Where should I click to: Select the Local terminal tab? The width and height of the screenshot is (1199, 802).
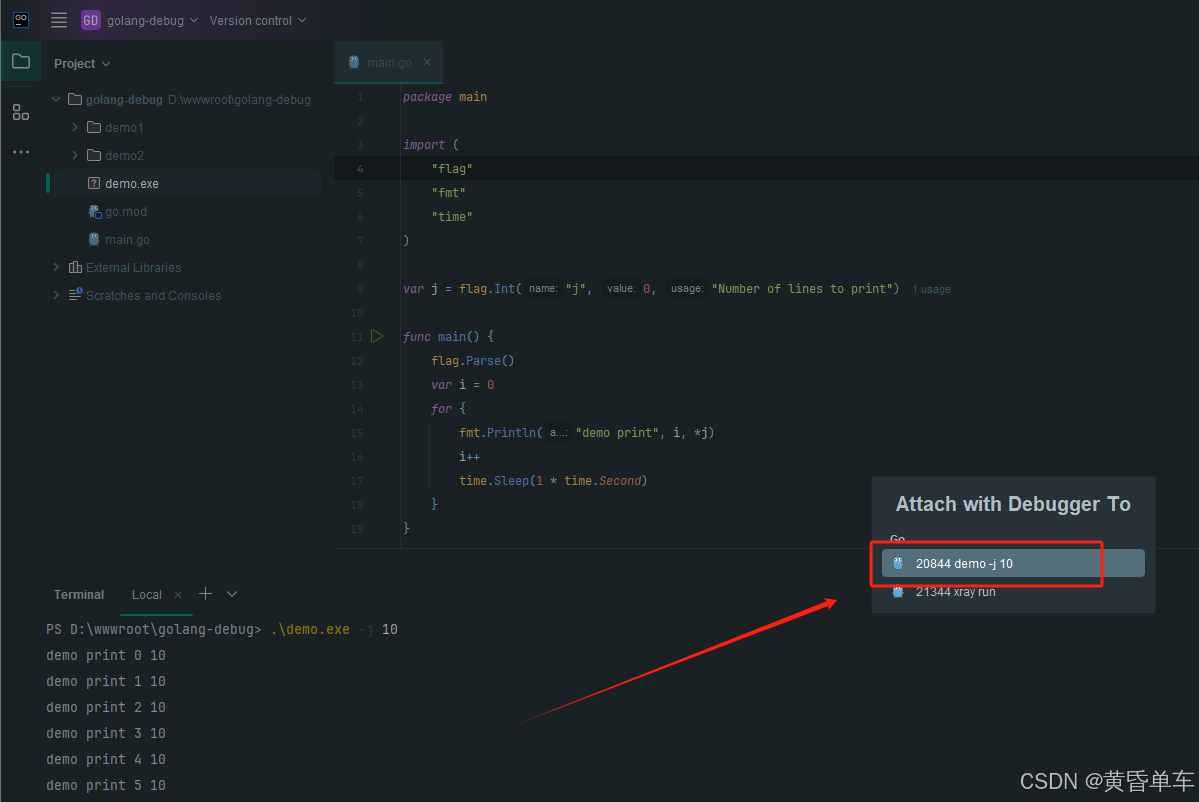point(146,595)
